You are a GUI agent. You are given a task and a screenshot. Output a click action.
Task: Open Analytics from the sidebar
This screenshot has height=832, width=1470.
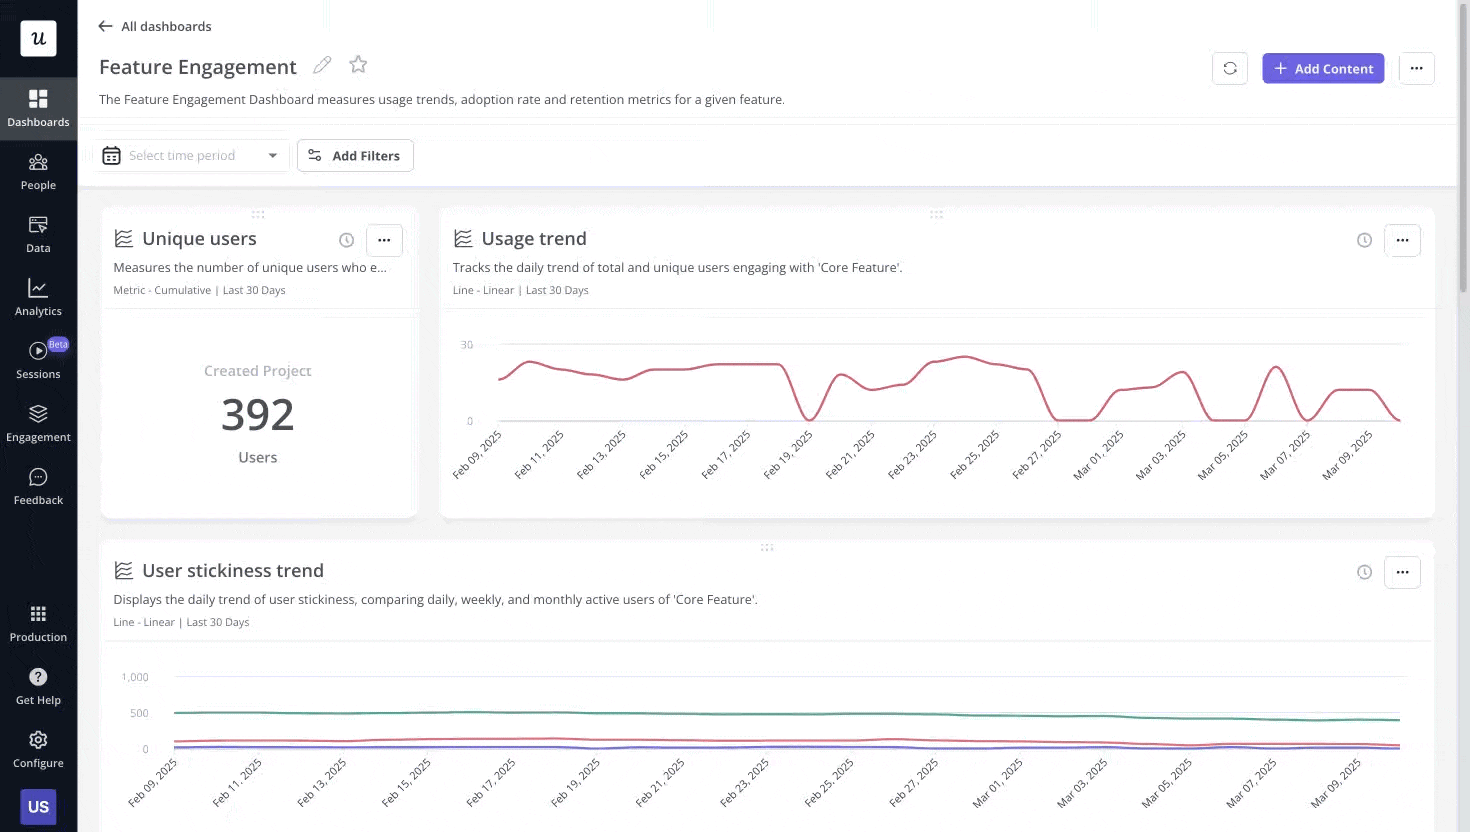[x=38, y=297]
